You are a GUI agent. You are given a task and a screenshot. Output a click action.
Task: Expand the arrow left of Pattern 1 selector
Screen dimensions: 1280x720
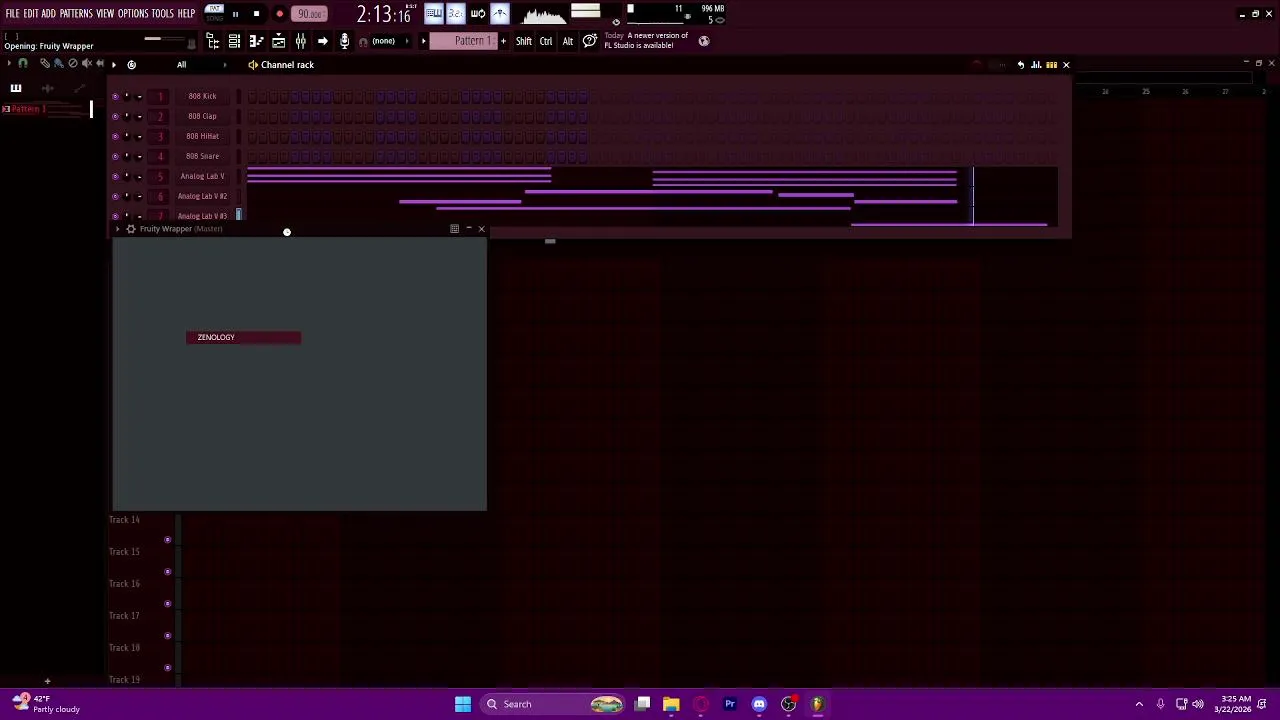424,41
